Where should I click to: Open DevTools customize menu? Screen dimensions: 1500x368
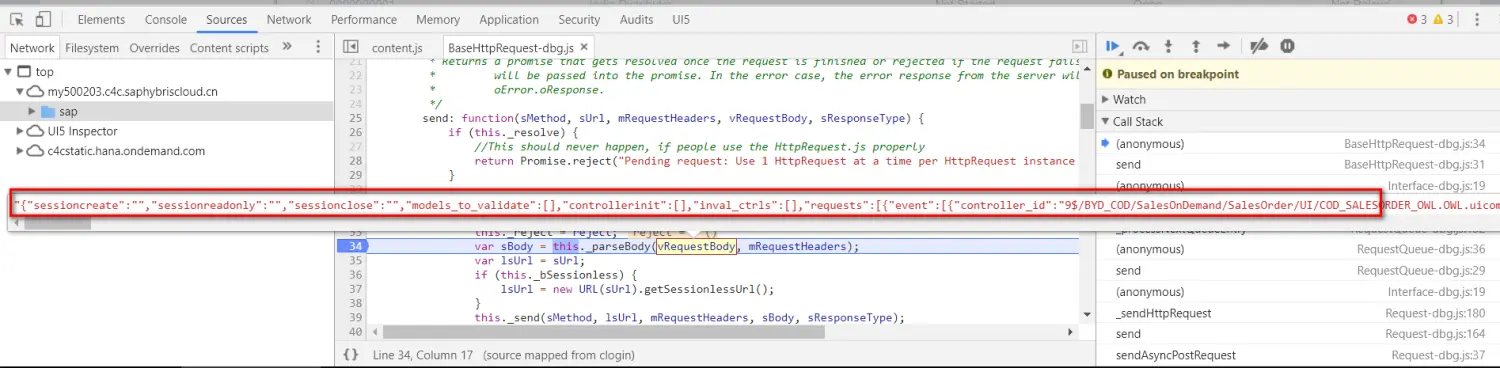pyautogui.click(x=1478, y=19)
